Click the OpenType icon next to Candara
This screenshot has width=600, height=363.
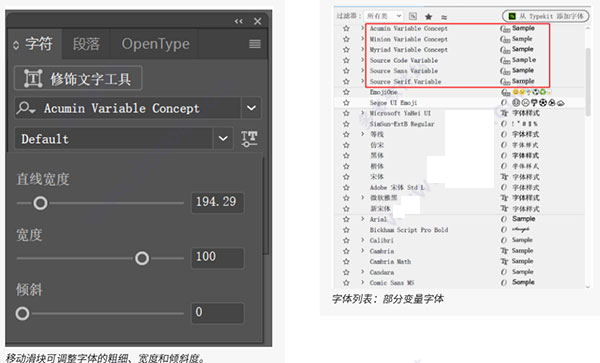pos(504,272)
